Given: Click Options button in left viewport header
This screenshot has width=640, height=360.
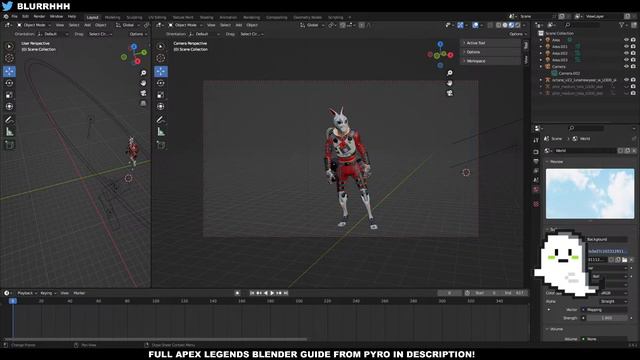Looking at the screenshot, I should point(137,34).
